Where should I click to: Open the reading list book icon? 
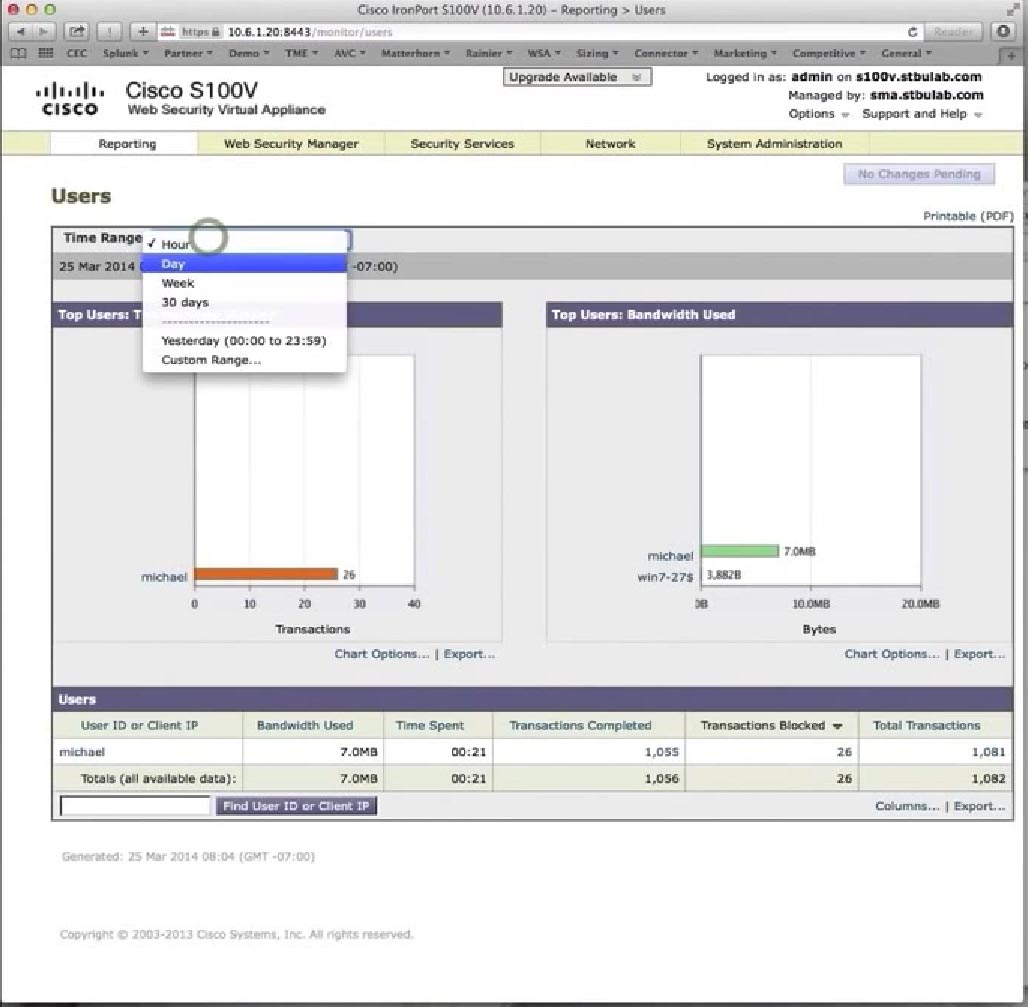tap(18, 53)
